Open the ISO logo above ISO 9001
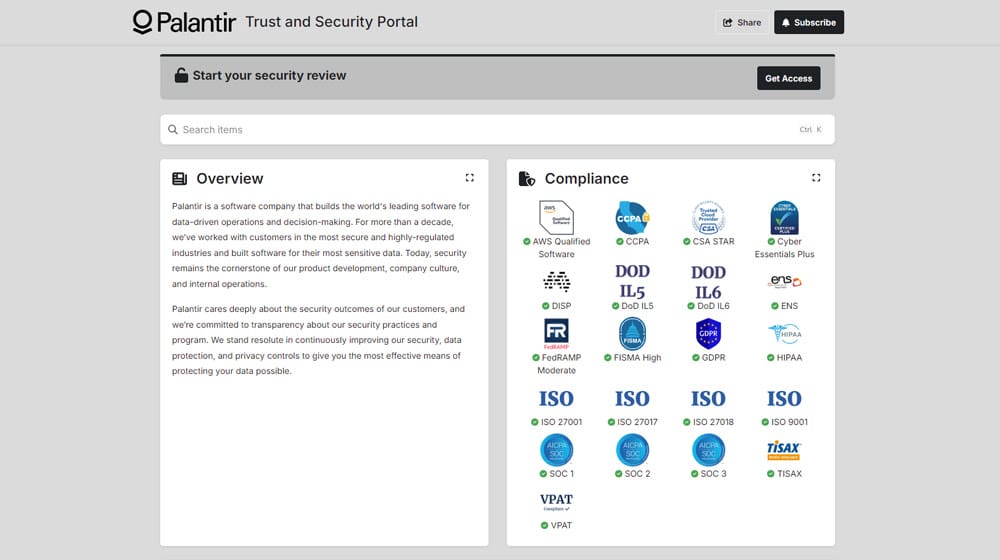 coord(784,399)
